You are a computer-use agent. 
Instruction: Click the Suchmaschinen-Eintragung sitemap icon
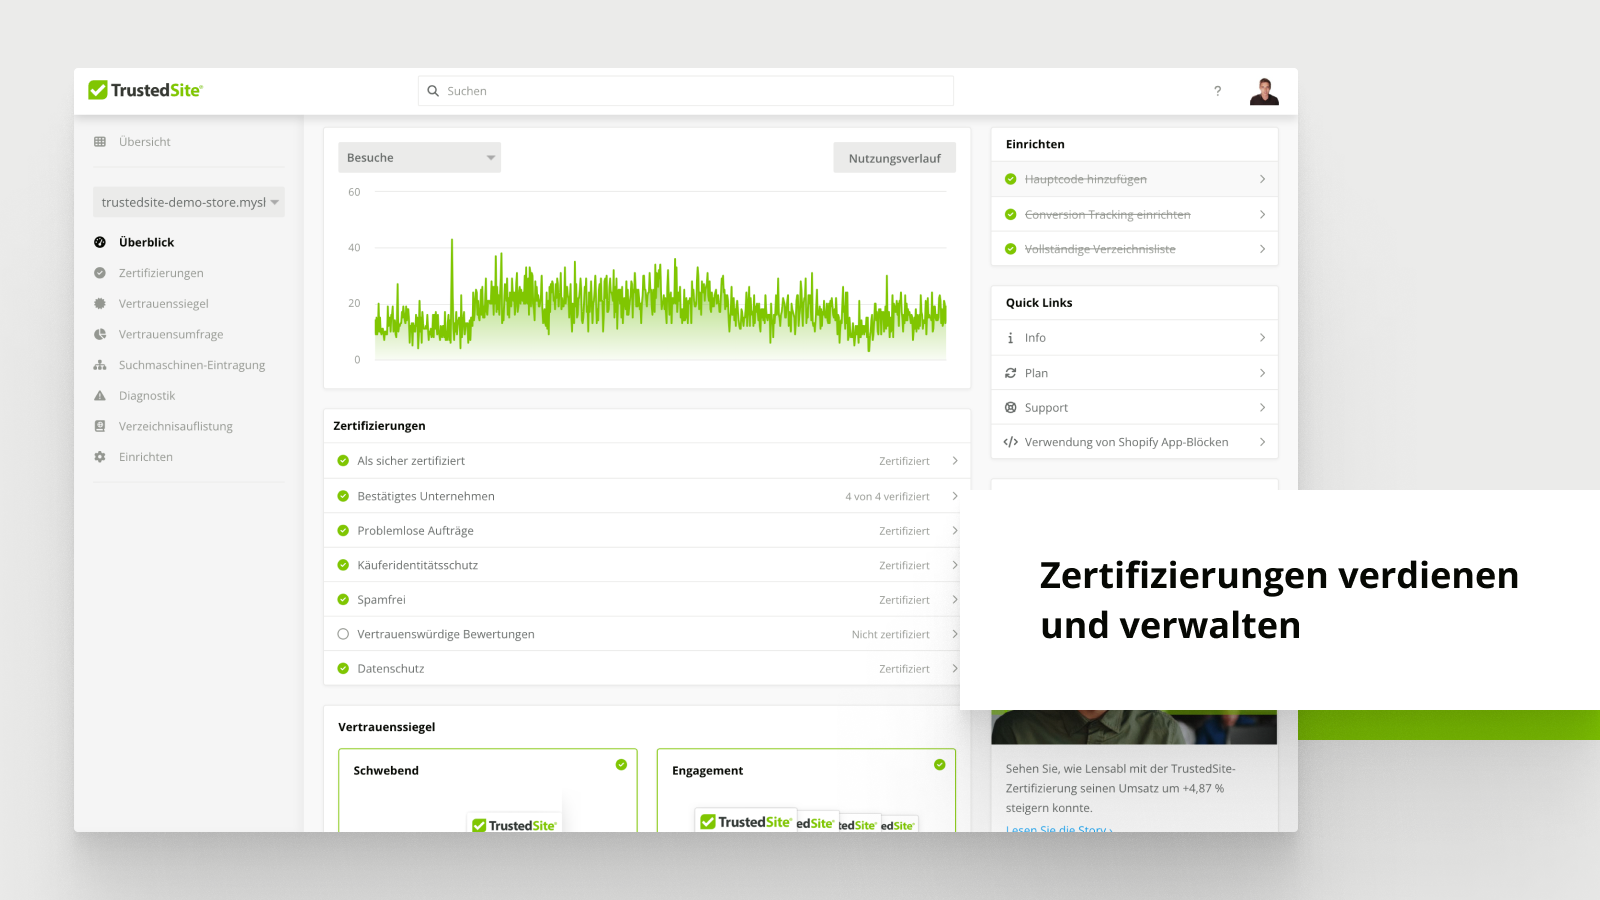pos(100,365)
